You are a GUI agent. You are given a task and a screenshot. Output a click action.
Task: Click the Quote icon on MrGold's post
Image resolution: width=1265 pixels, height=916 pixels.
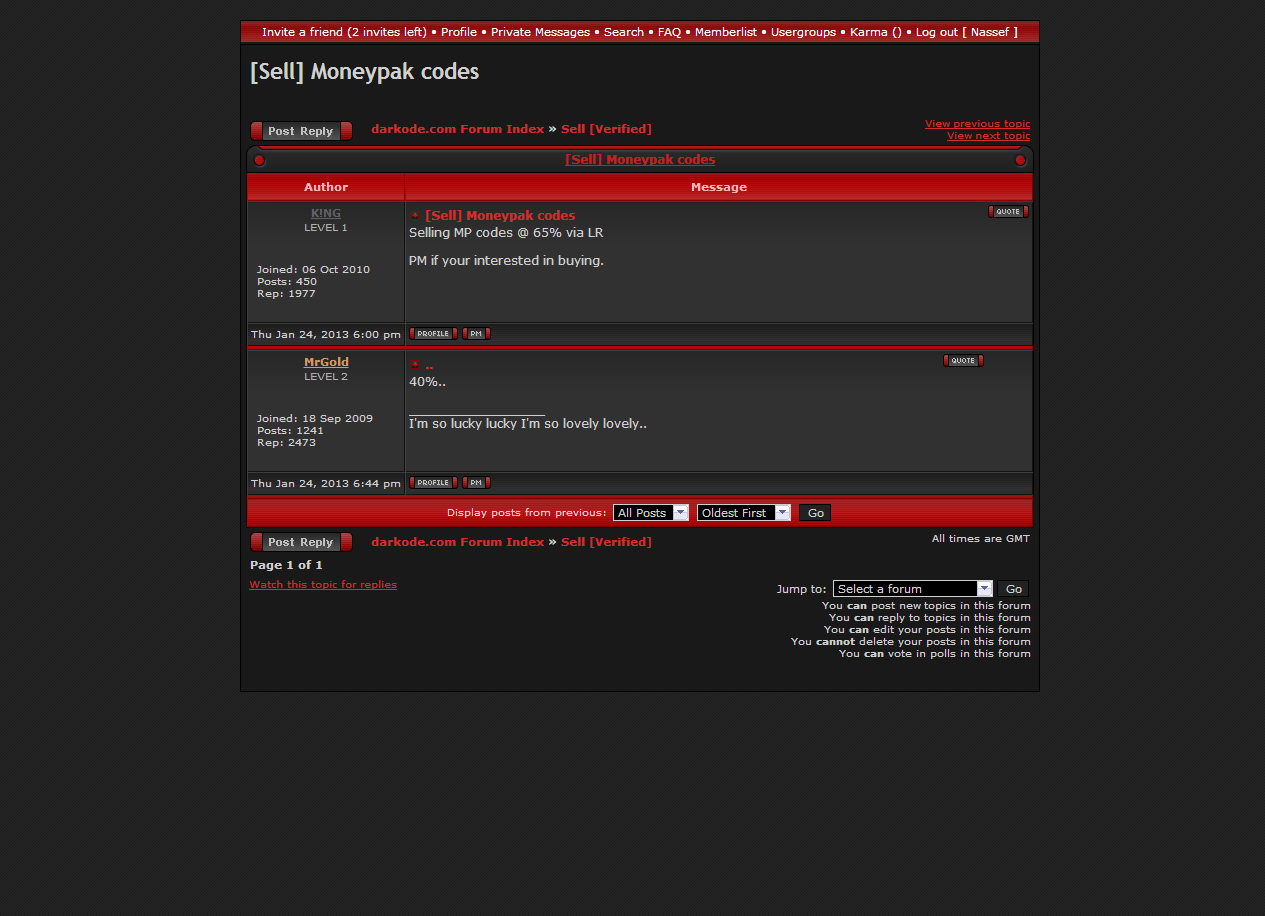[962, 360]
